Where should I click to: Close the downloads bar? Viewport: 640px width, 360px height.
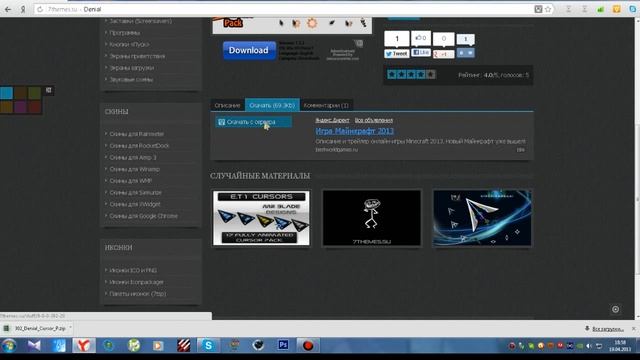pos(633,329)
